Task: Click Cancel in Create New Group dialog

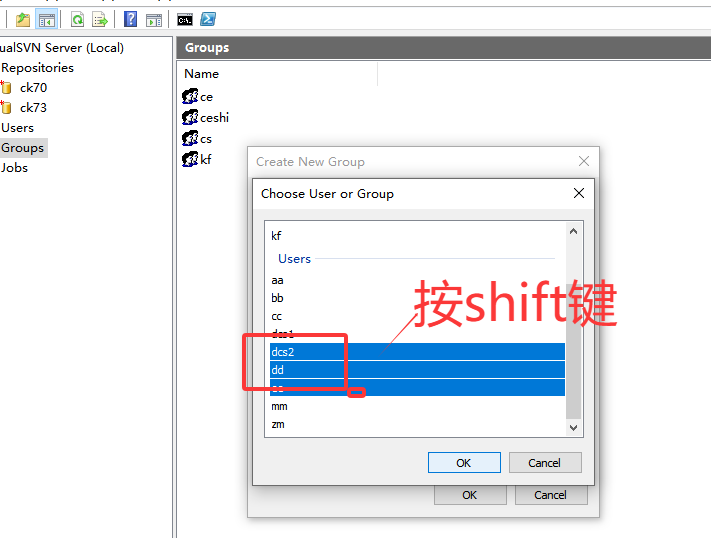Action: tap(551, 495)
